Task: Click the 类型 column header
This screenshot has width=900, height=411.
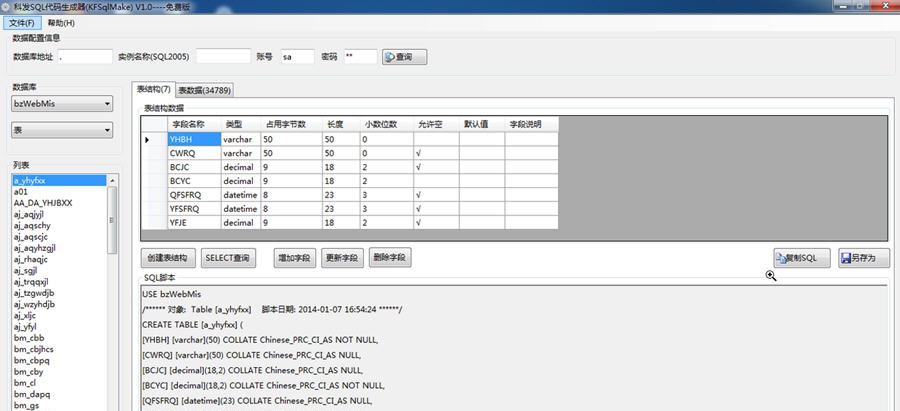Action: click(x=240, y=124)
